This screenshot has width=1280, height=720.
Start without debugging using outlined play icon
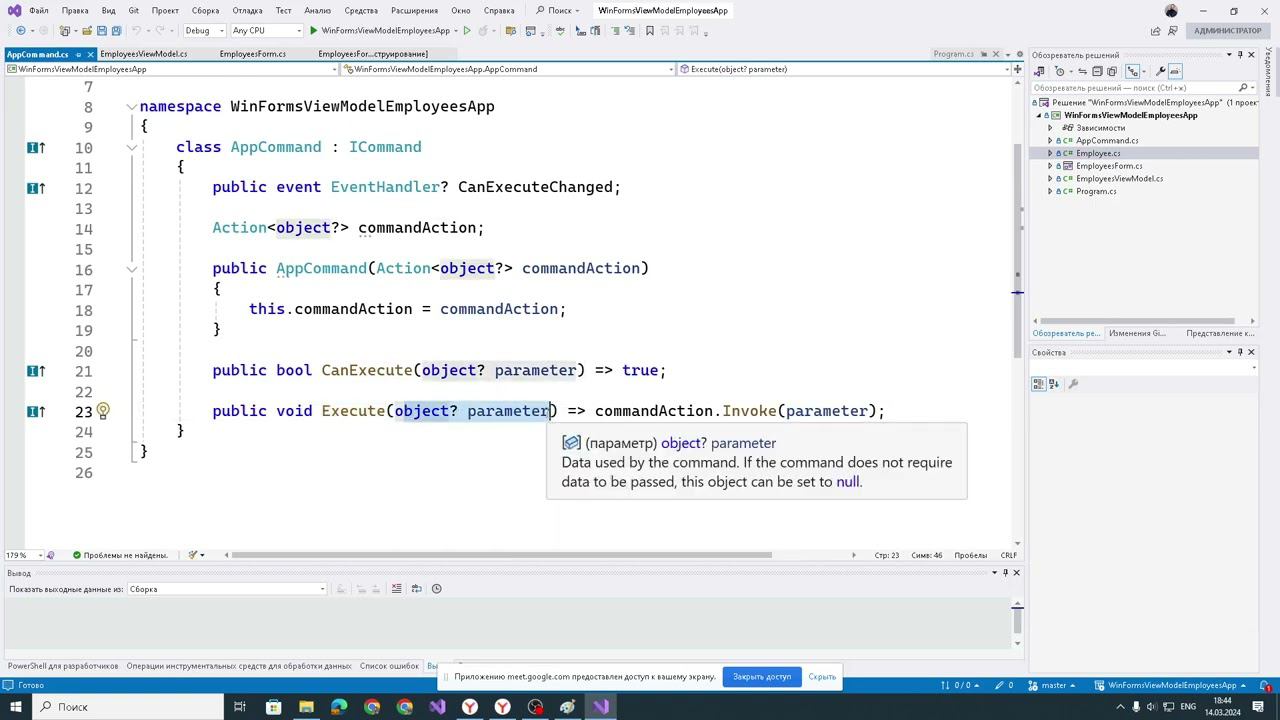pos(467,31)
